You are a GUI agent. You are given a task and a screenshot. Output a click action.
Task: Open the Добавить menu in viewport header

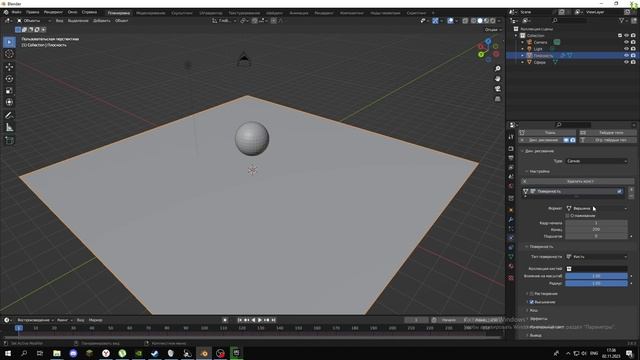[x=102, y=20]
